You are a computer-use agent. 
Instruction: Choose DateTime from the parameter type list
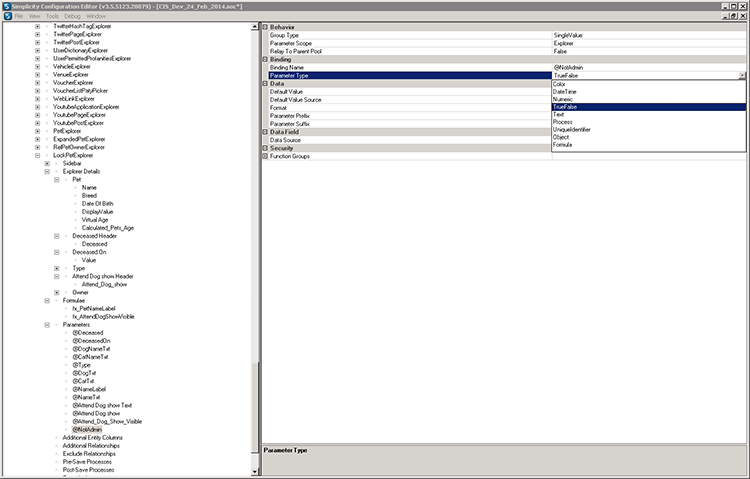pyautogui.click(x=565, y=92)
